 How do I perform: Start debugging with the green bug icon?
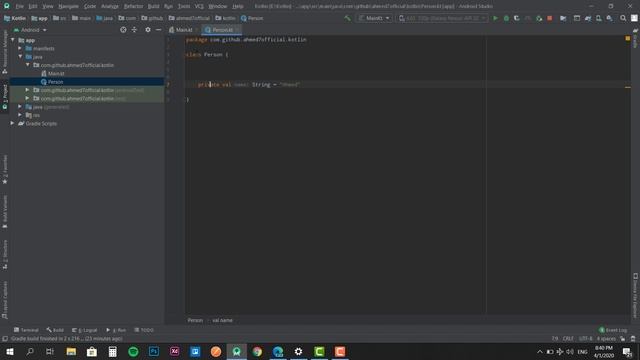click(x=506, y=18)
